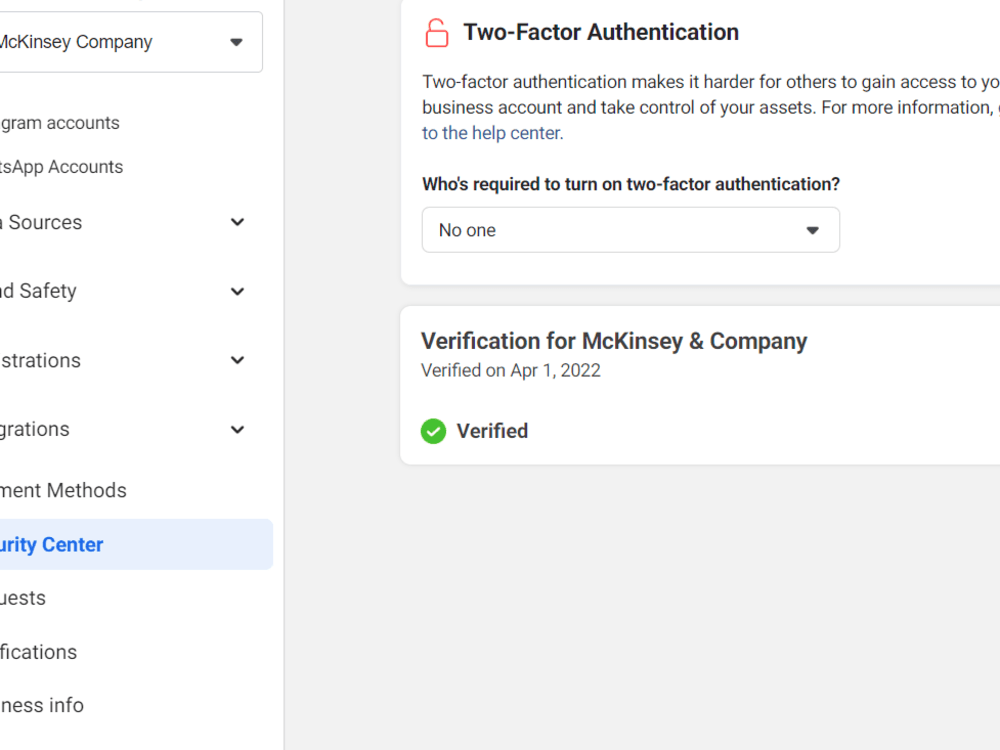Click the Two-Factor Authentication heading

pos(601,32)
